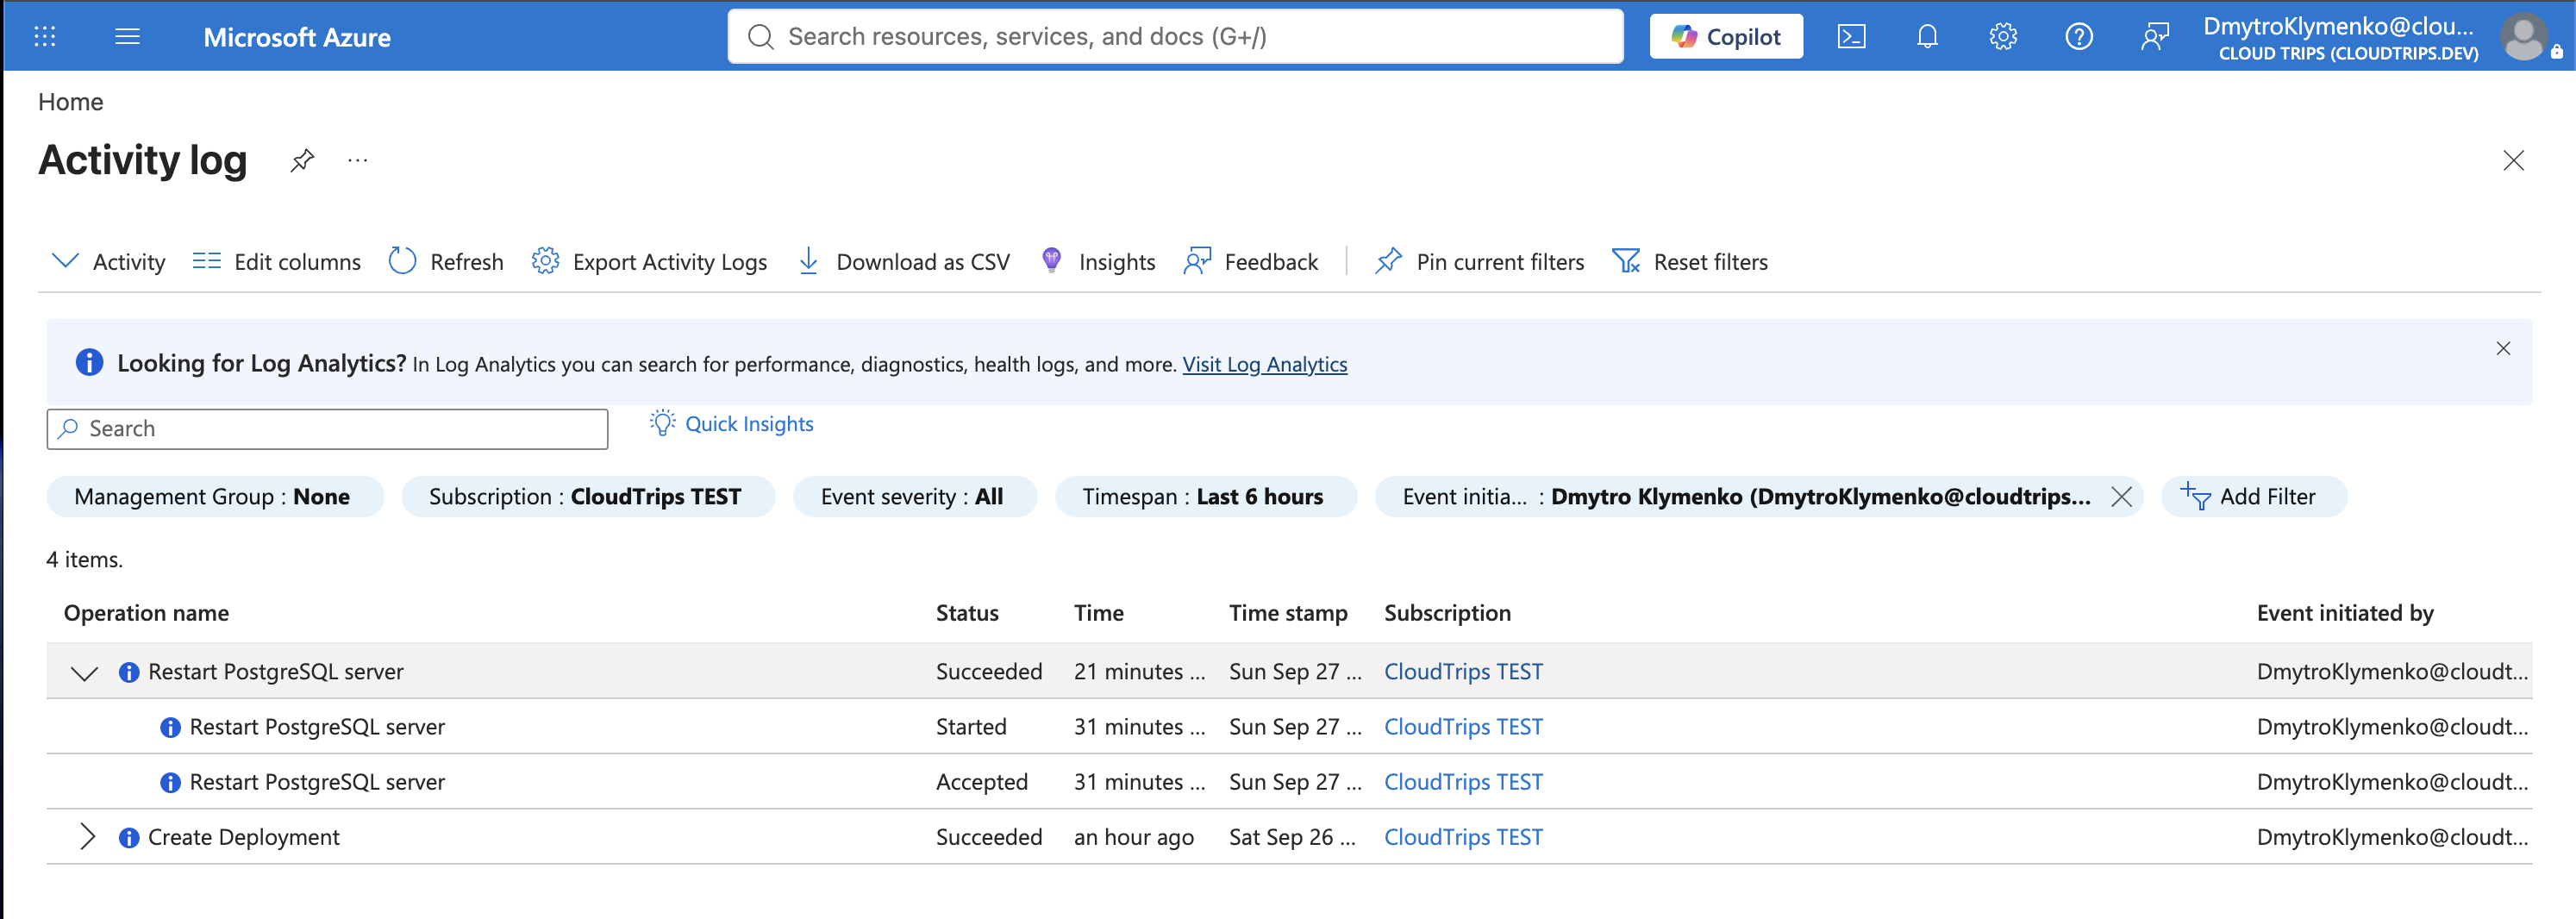The width and height of the screenshot is (2576, 919).
Task: Sort by Operation name column
Action: point(146,613)
